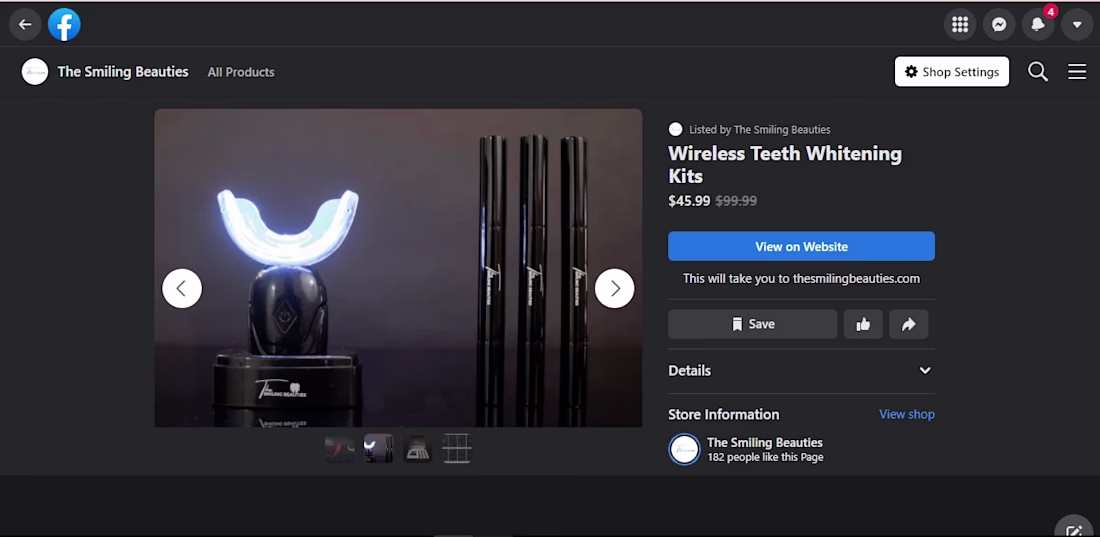Select the third product thumbnail
The width and height of the screenshot is (1100, 537).
coord(417,449)
